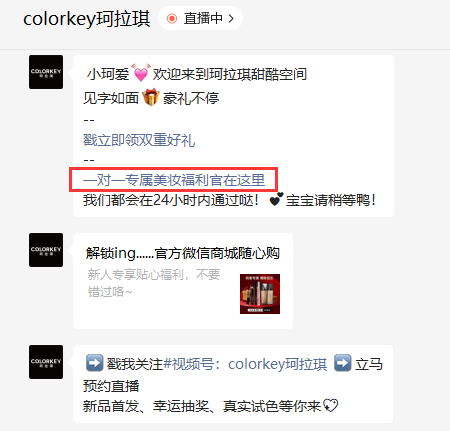Expand the chevron beside 直播中
Viewport: 450px width, 431px height.
[231, 18]
